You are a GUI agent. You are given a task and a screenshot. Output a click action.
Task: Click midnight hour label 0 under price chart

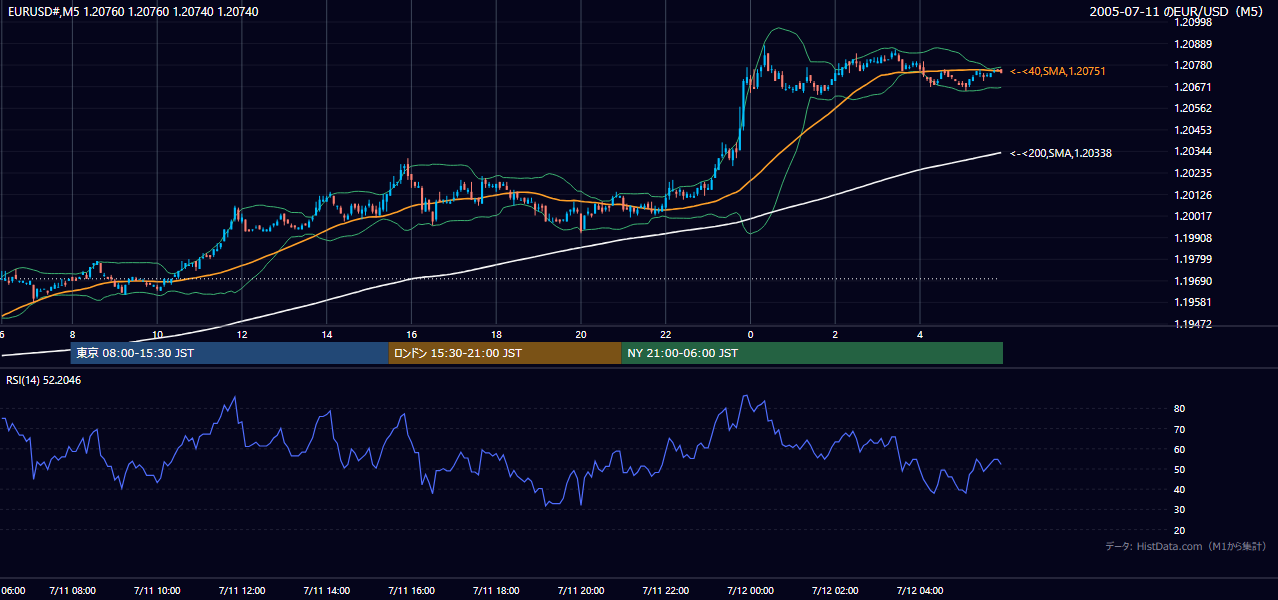tap(751, 334)
